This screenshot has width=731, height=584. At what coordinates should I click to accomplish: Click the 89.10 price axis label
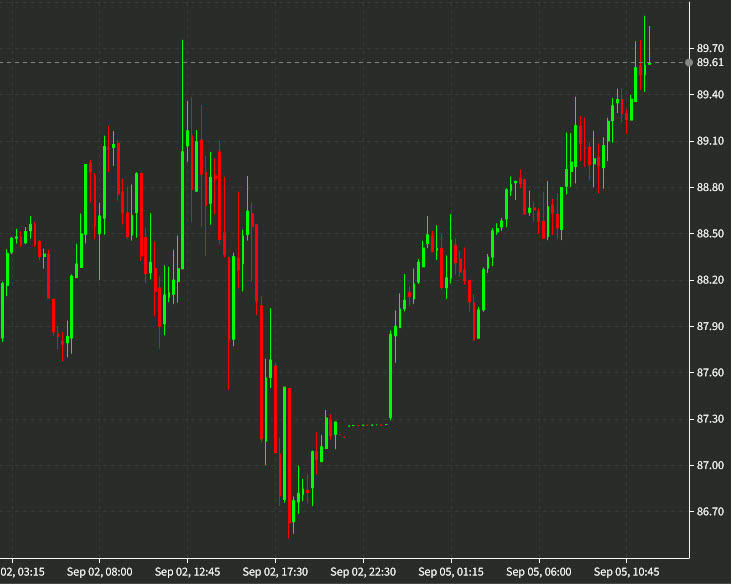[710, 141]
